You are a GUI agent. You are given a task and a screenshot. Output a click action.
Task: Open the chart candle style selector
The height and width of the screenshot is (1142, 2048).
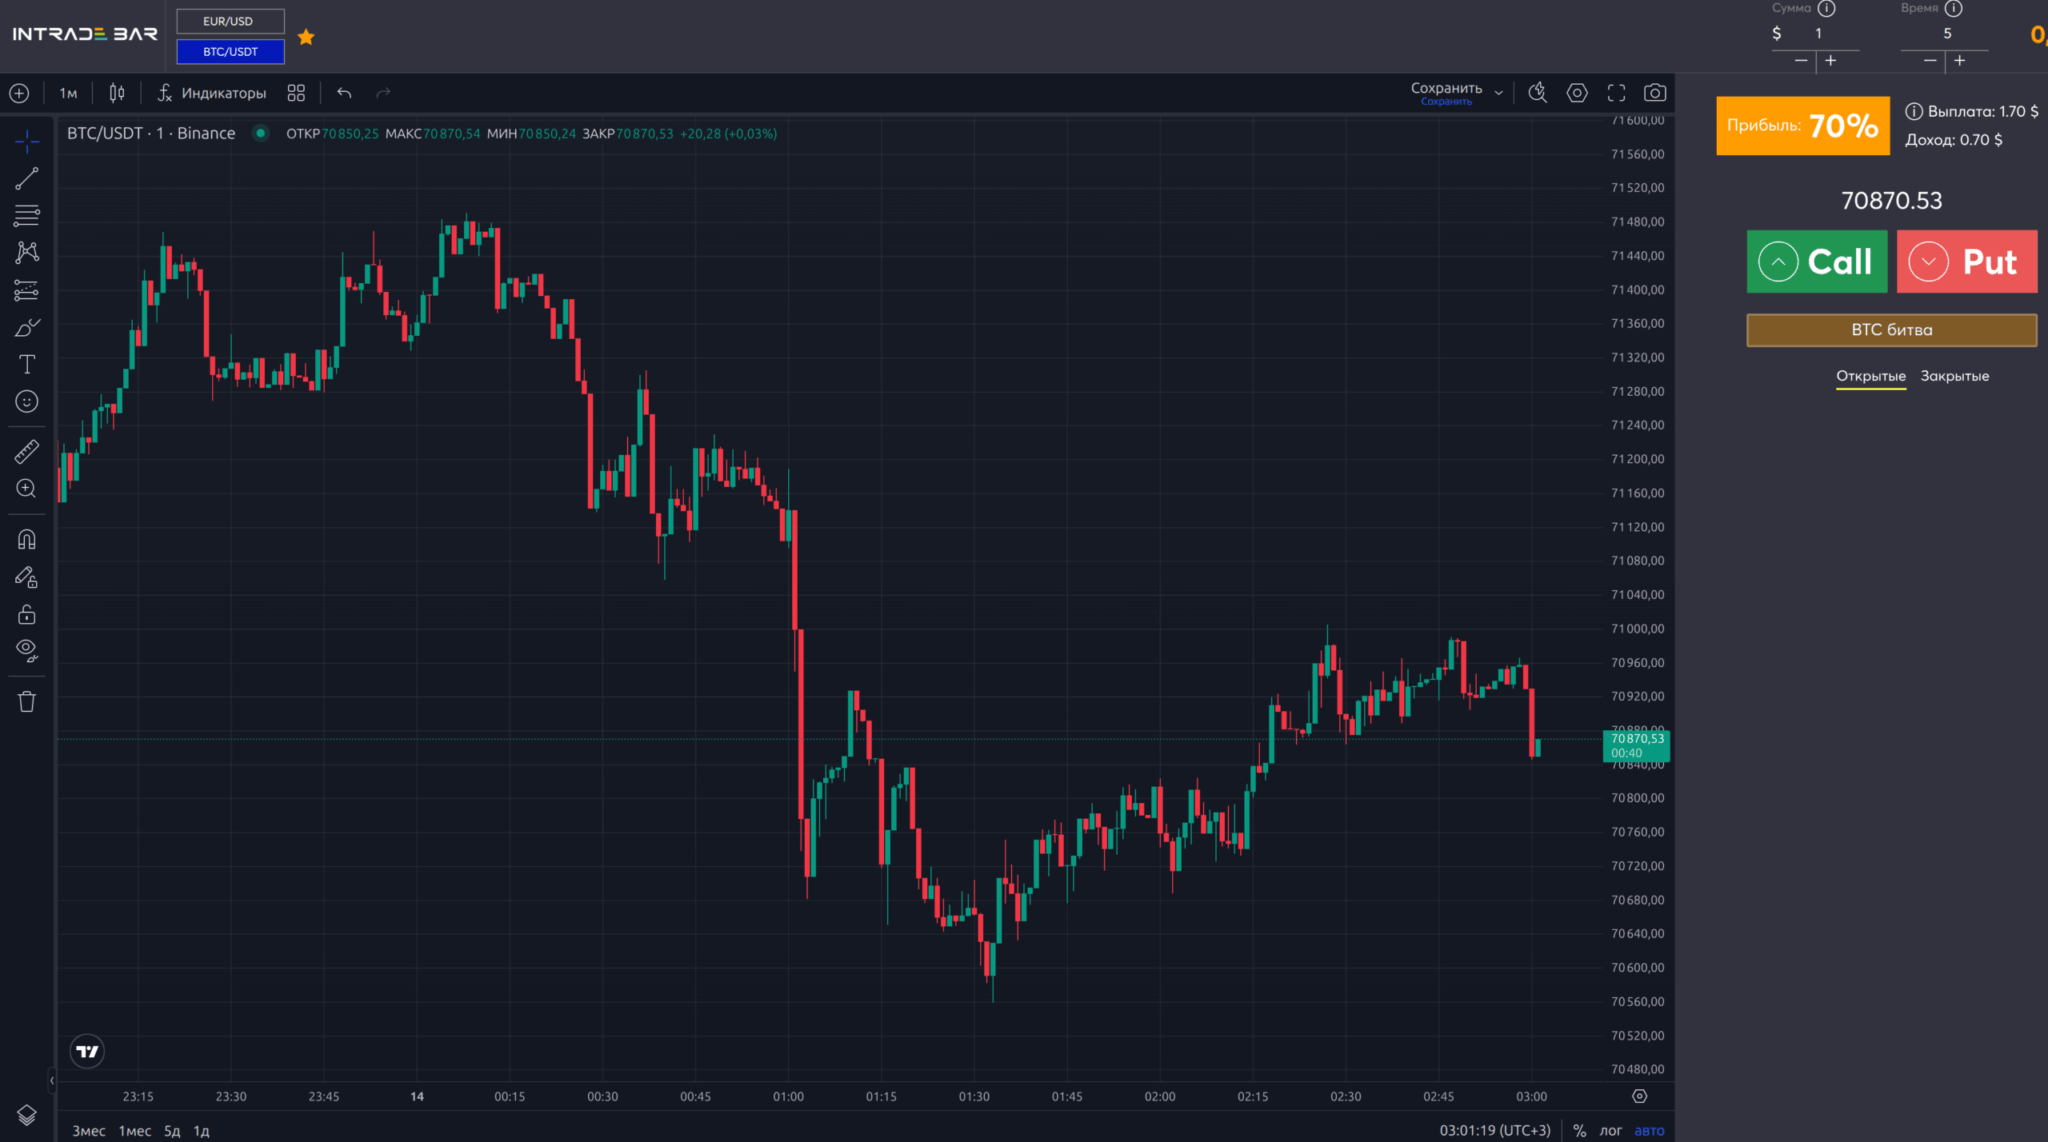point(117,93)
